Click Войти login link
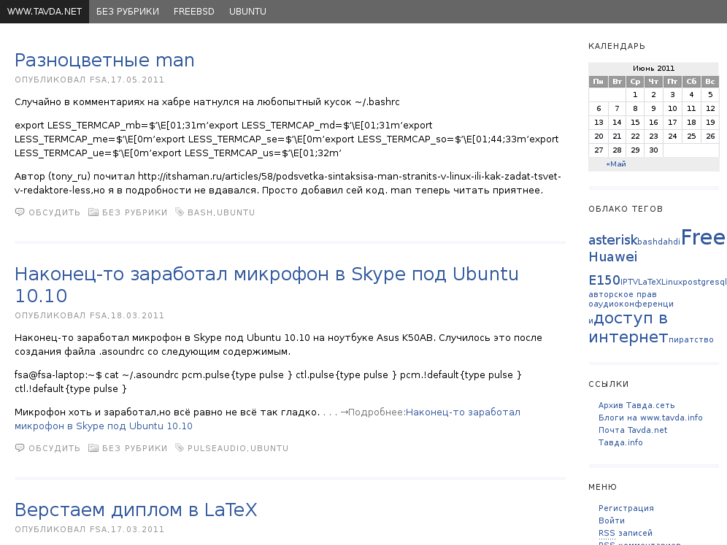The image size is (727, 545). click(612, 520)
